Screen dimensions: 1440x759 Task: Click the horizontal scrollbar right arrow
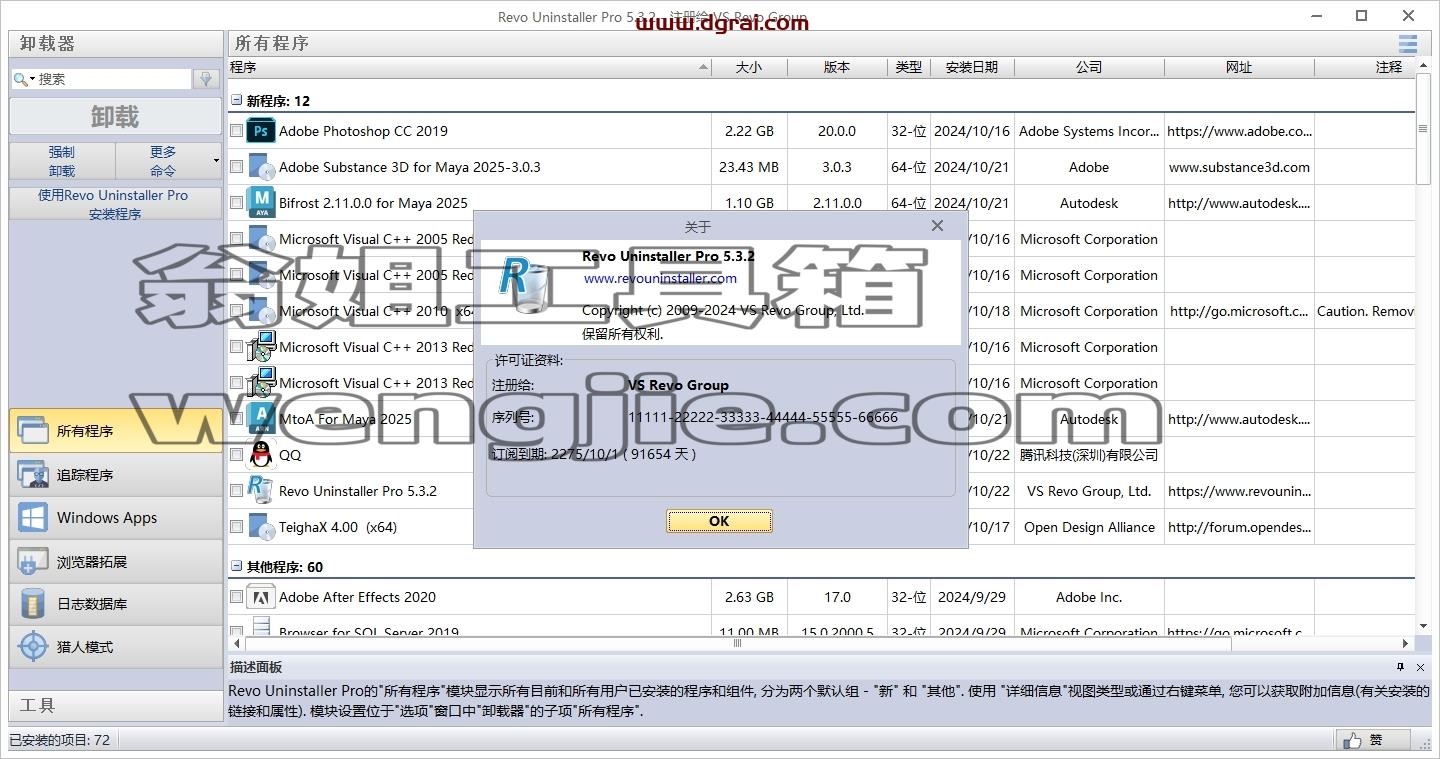pyautogui.click(x=1405, y=643)
